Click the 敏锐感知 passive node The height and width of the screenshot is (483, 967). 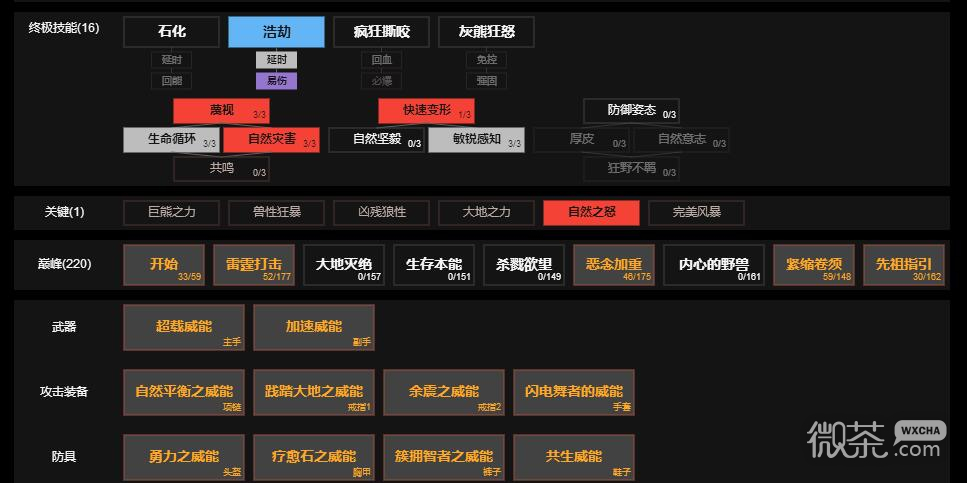point(476,140)
